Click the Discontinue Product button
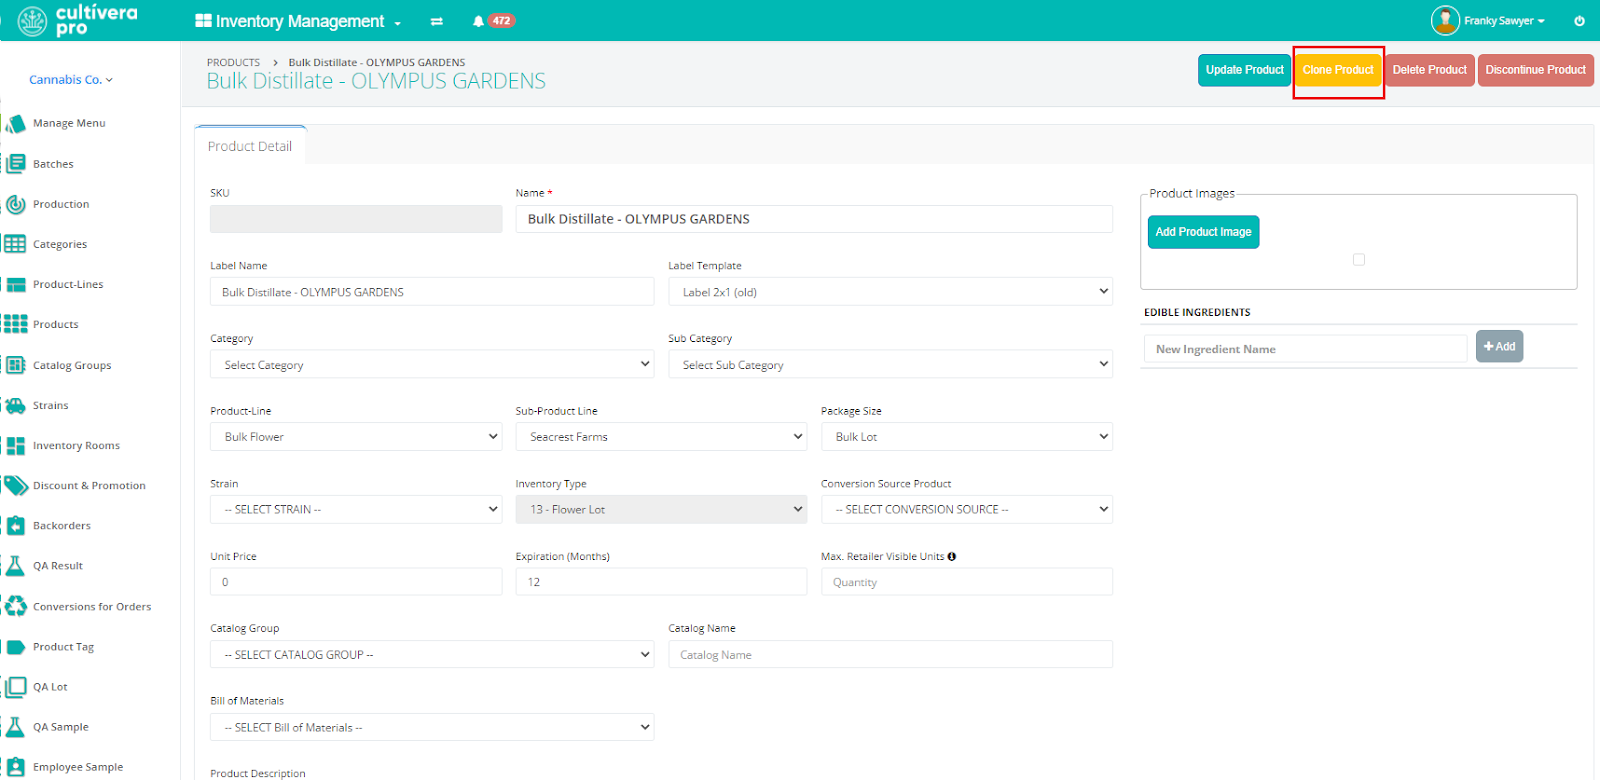Screen dimensions: 1600x780 click(x=1535, y=70)
